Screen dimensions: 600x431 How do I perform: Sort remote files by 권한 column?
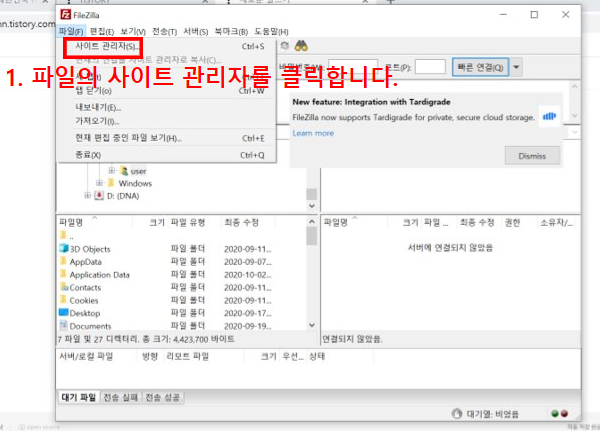518,222
